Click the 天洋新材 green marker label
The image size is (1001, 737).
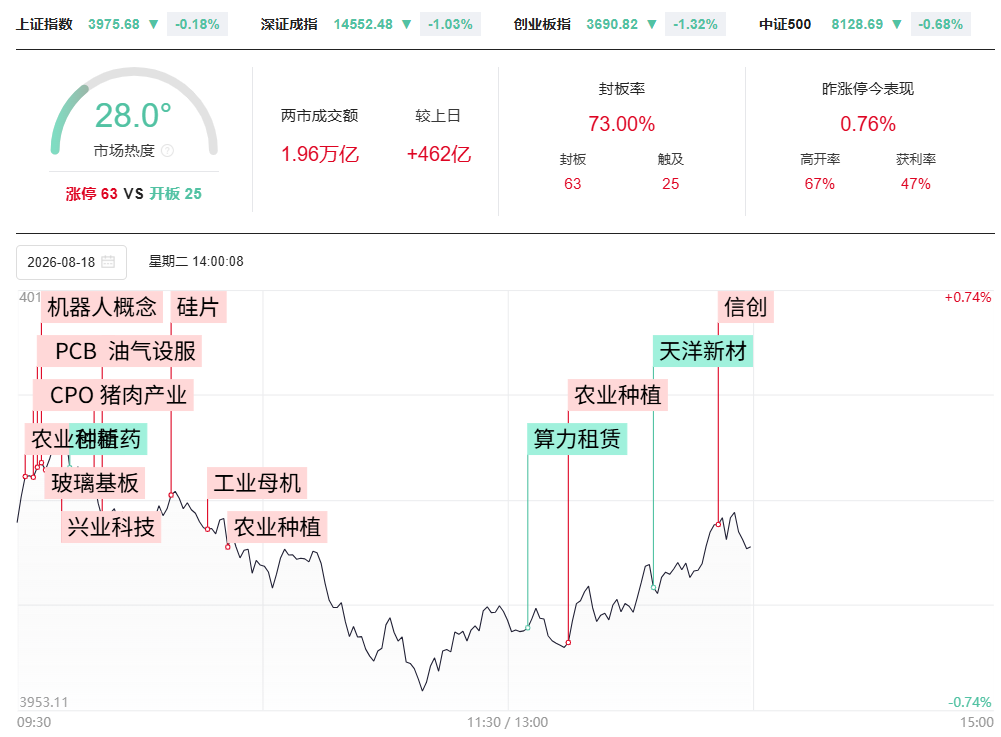point(703,351)
